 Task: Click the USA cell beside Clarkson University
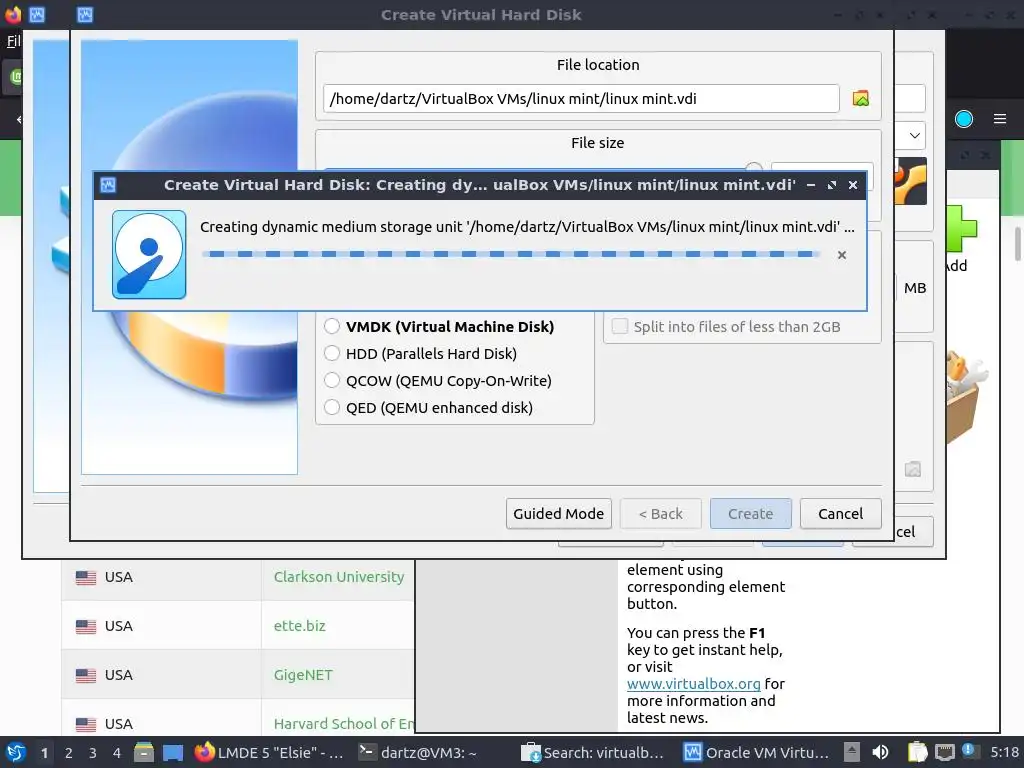click(161, 577)
